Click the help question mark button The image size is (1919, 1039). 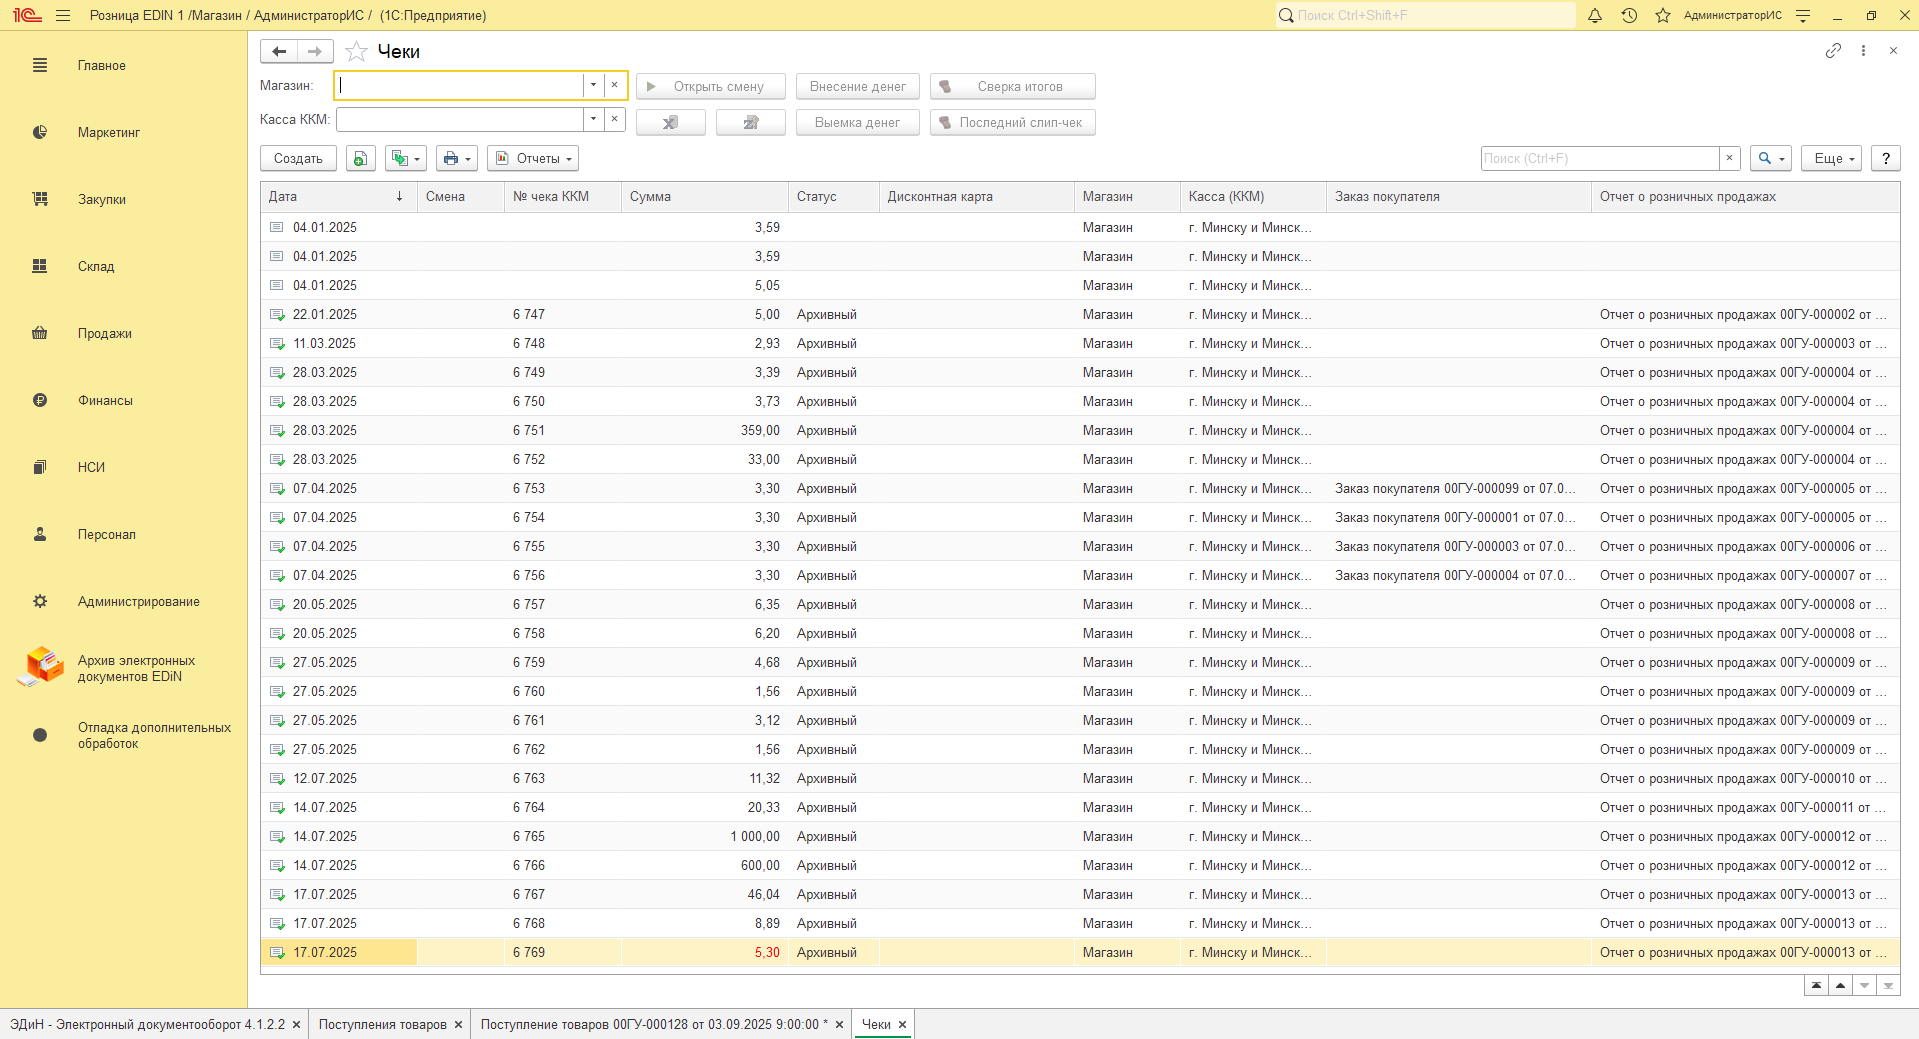click(x=1885, y=158)
